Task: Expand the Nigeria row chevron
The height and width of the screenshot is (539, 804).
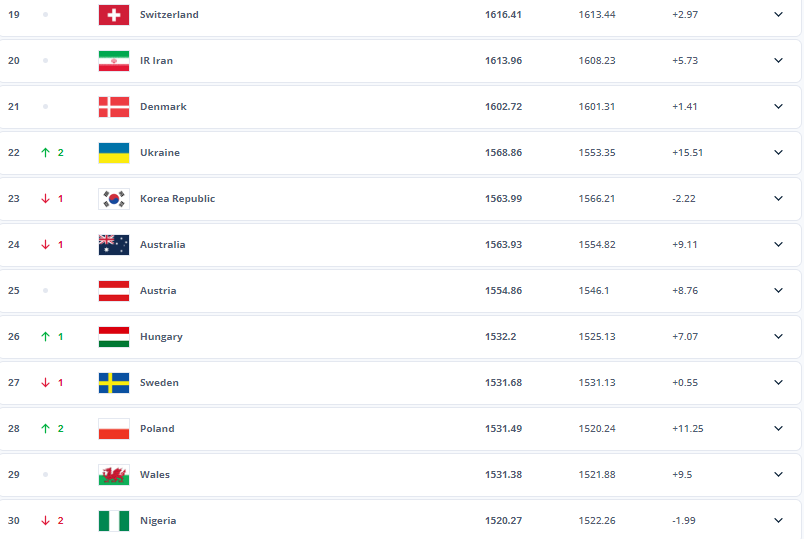Action: 778,521
